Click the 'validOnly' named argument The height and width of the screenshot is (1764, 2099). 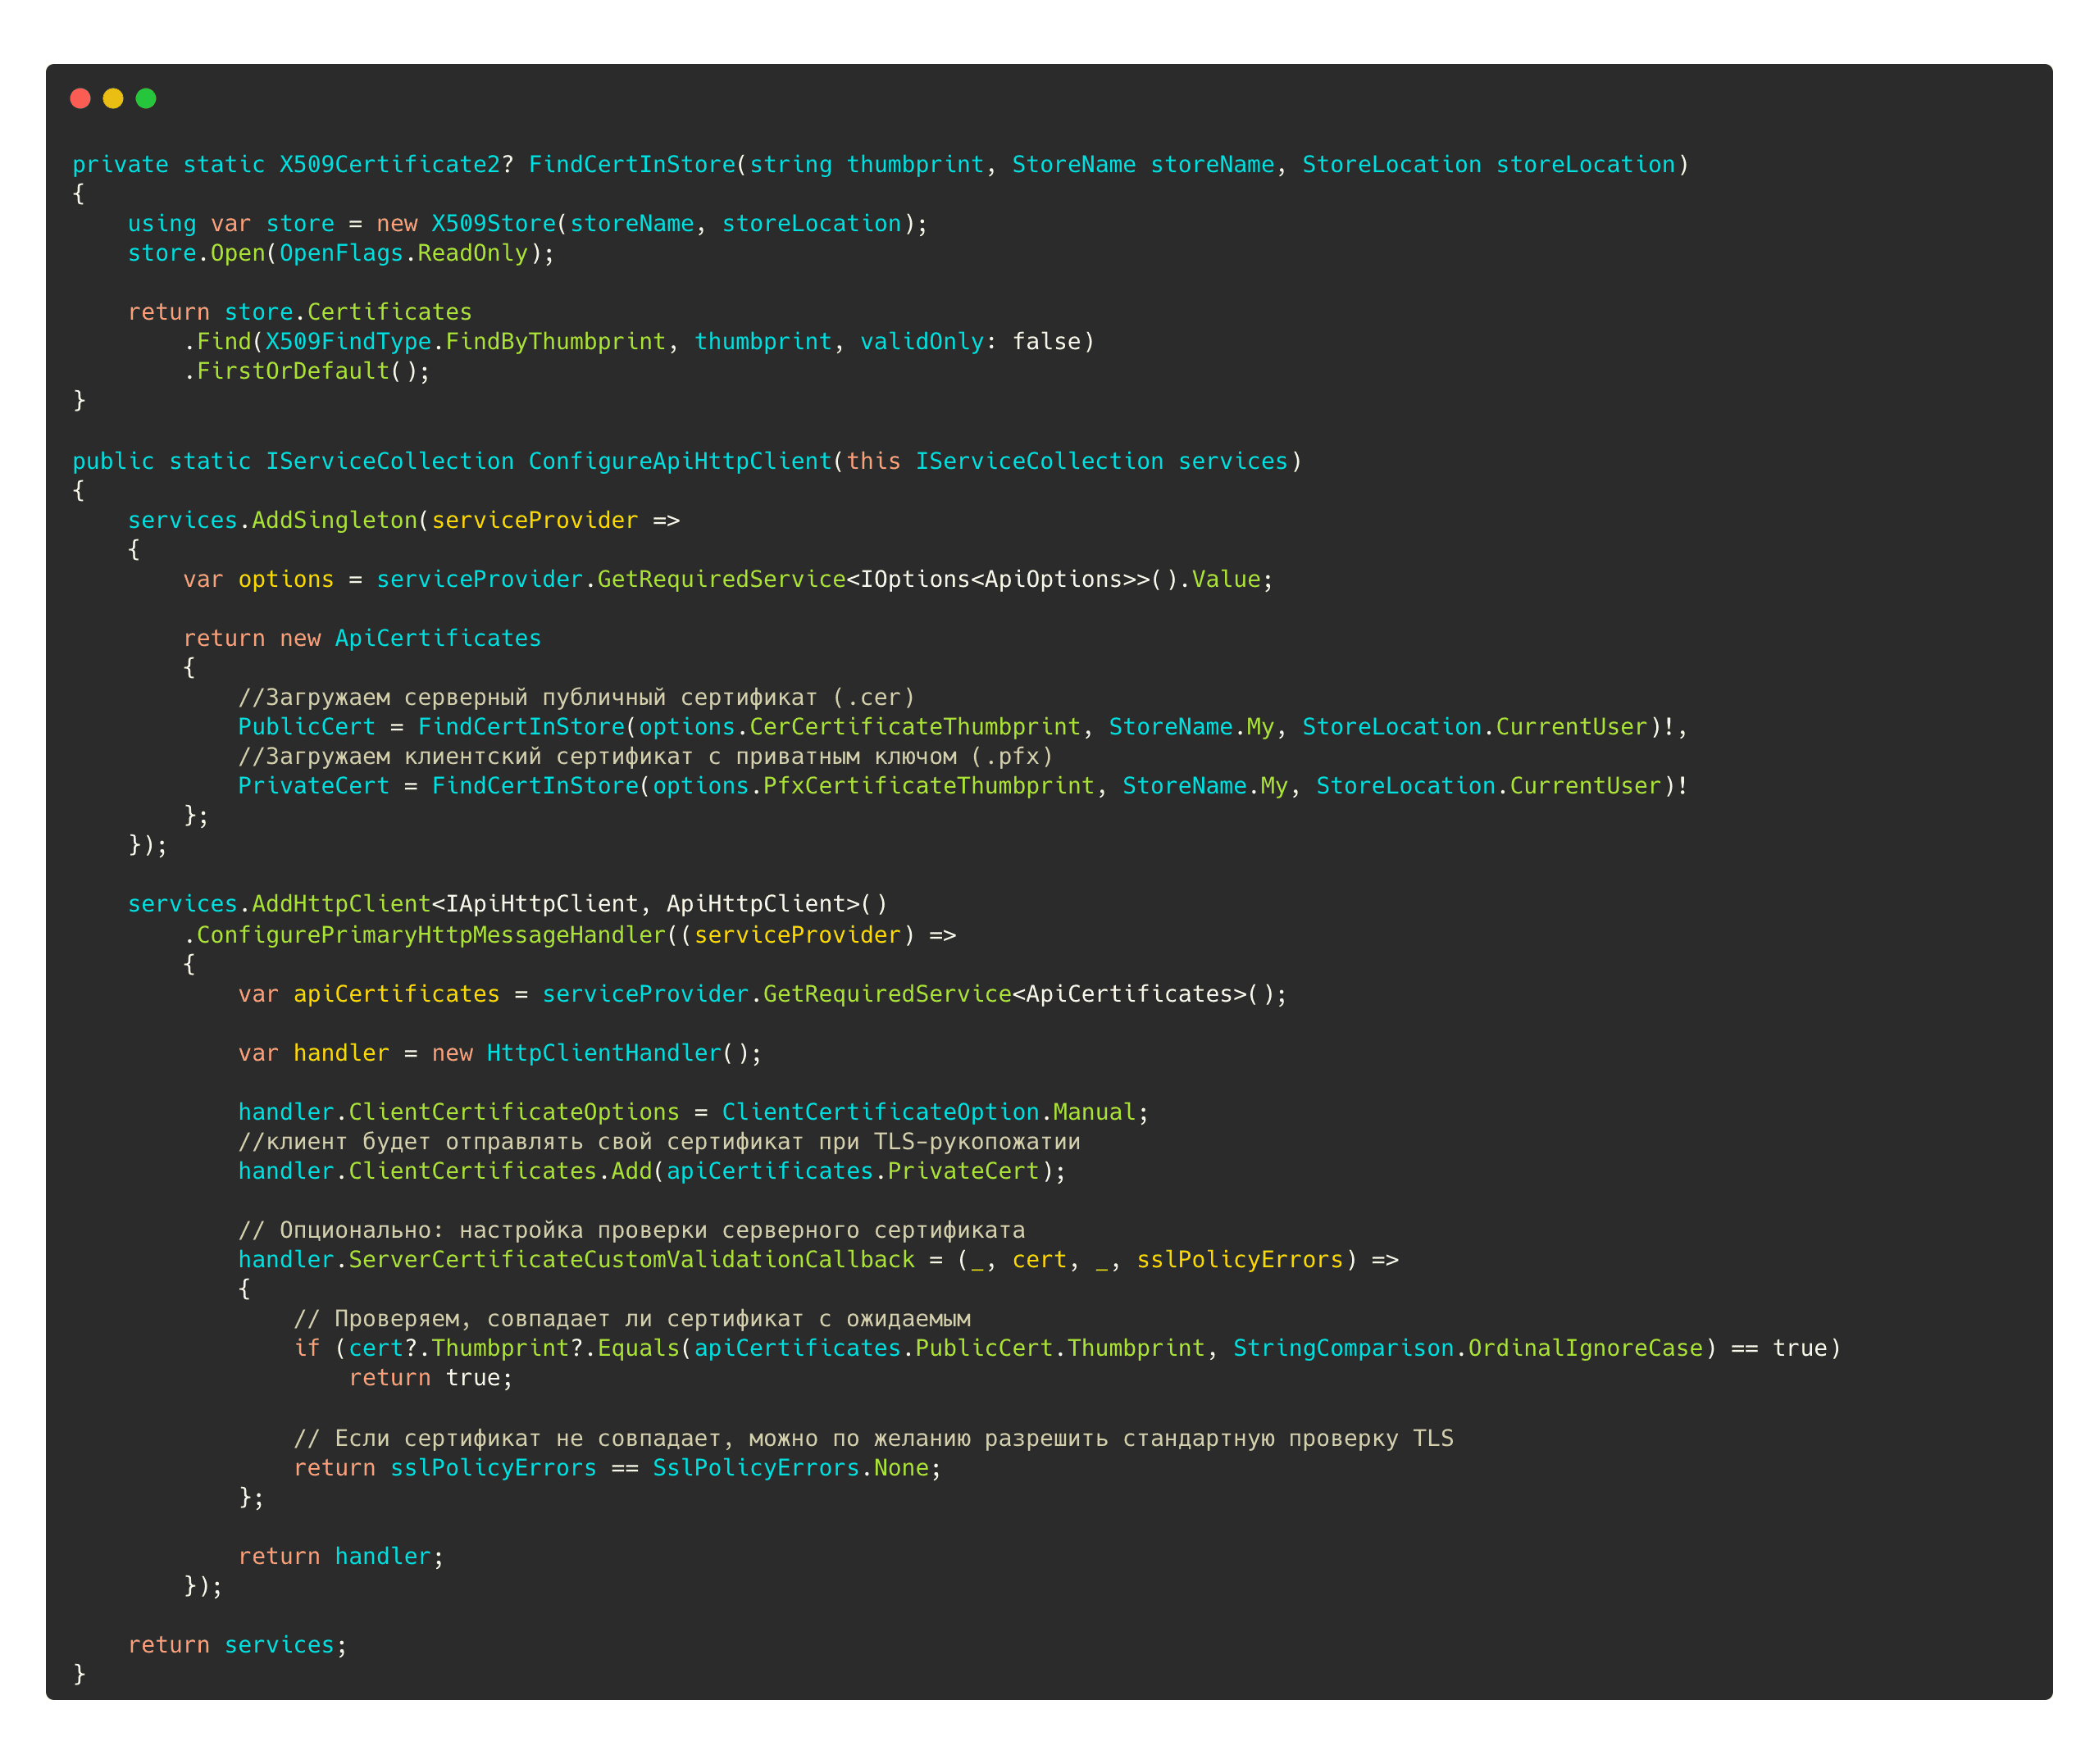point(921,342)
